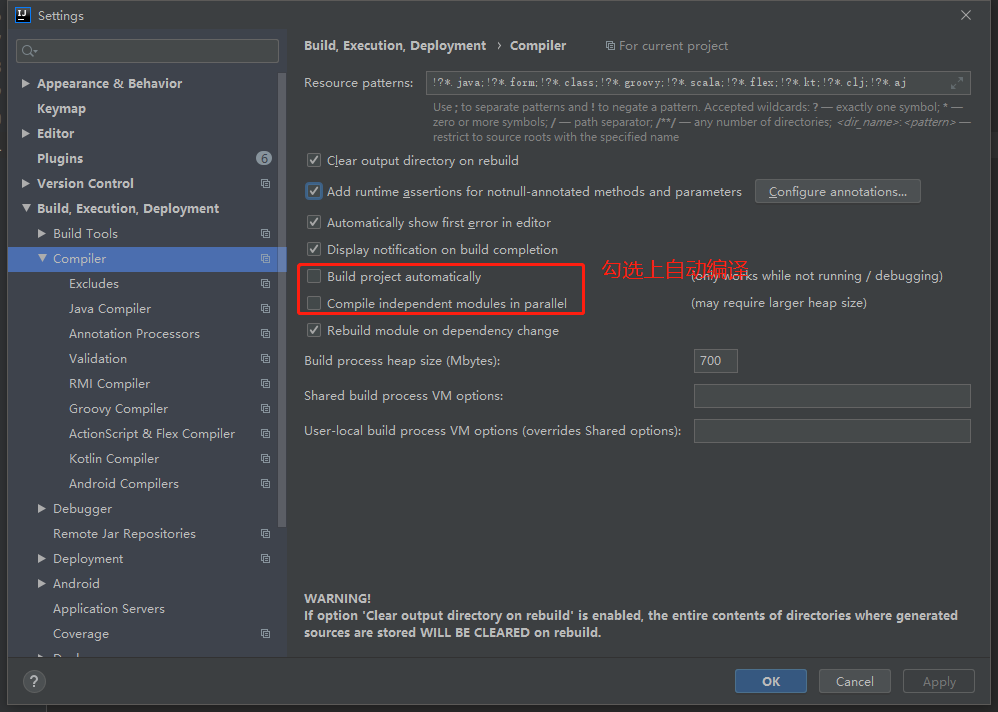
Task: Click the project-level icon next to Annotation Processors
Action: point(265,334)
